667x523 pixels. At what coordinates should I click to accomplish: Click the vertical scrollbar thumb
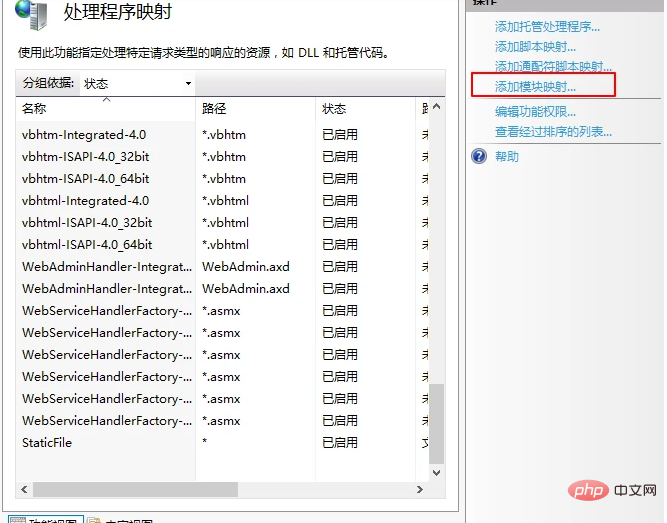[436, 424]
